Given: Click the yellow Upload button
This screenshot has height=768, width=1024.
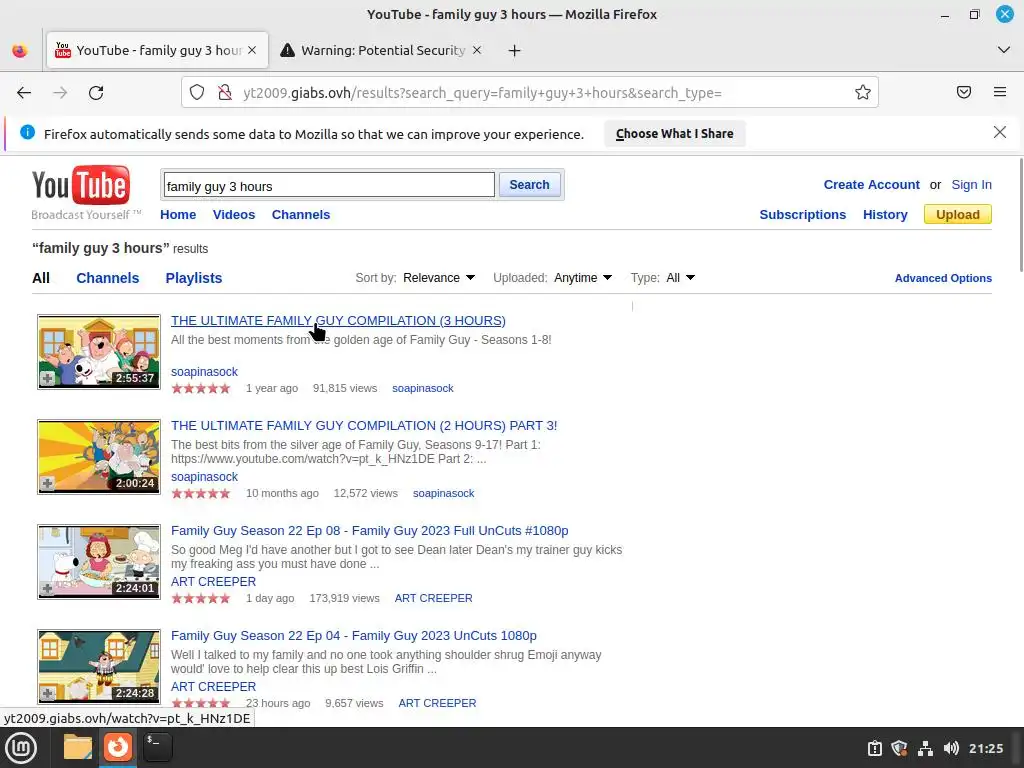Looking at the screenshot, I should point(957,214).
